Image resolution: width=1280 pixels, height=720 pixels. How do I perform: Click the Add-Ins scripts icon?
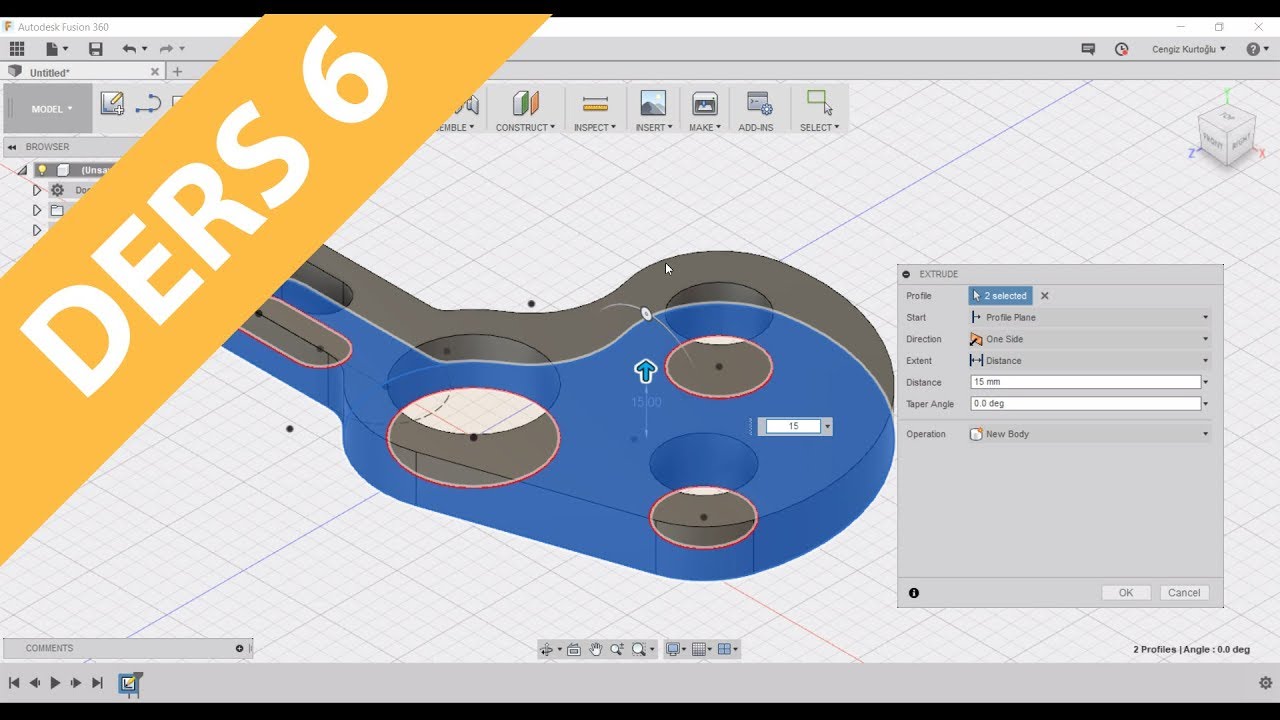pos(759,103)
